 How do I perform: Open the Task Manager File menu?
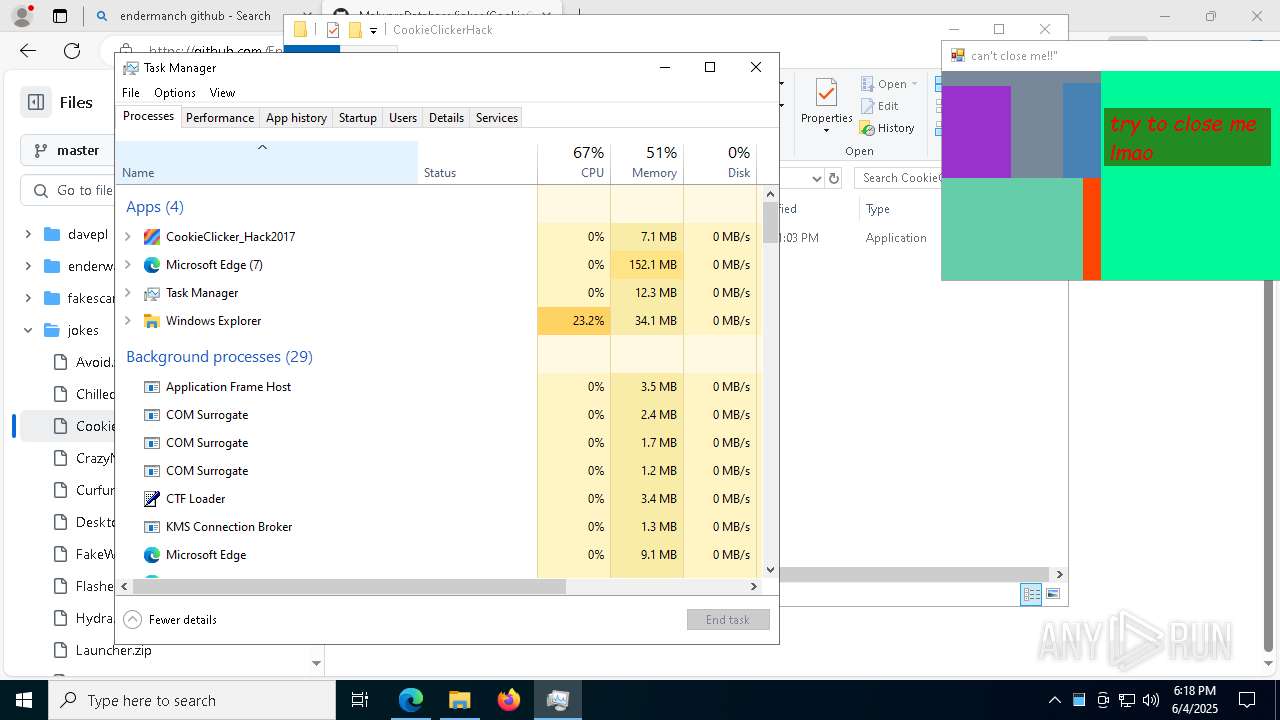pos(131,93)
